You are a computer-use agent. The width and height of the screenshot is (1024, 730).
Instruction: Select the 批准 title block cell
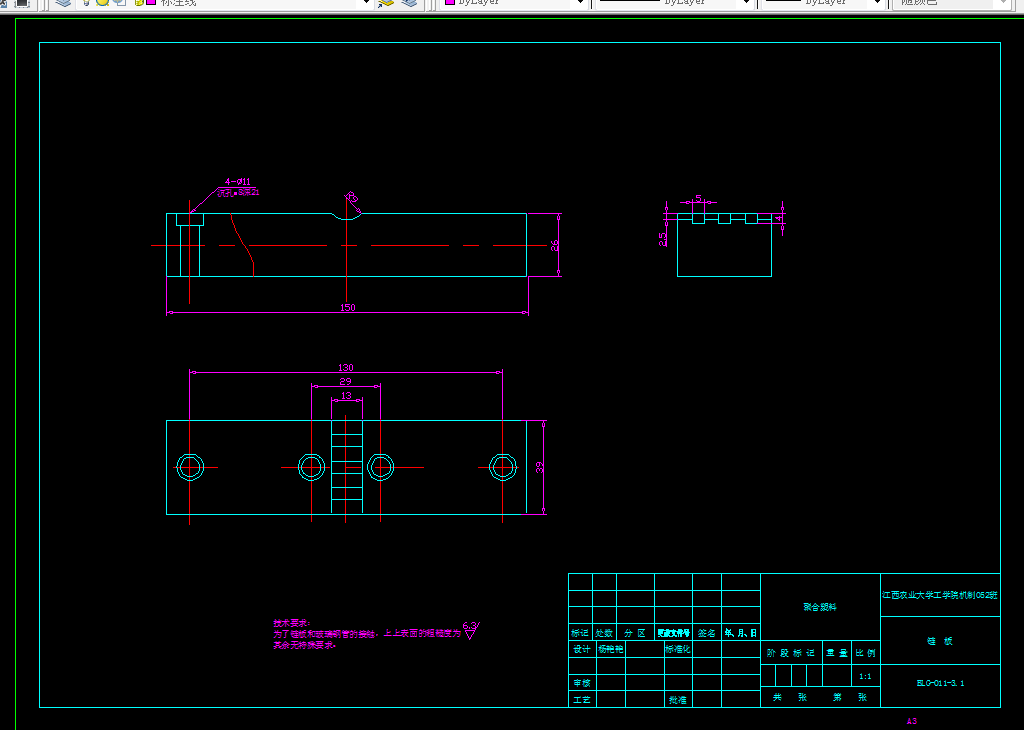tap(678, 699)
